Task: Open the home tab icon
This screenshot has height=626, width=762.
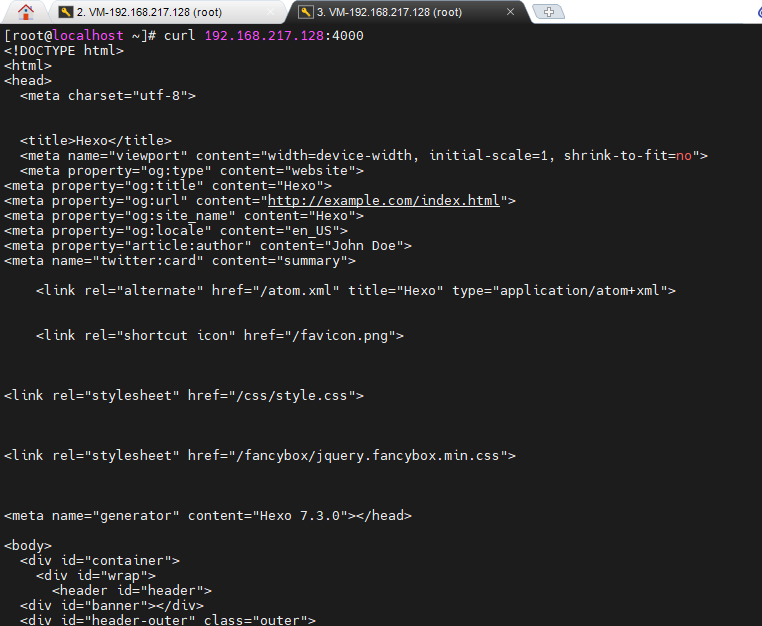Action: (x=25, y=12)
